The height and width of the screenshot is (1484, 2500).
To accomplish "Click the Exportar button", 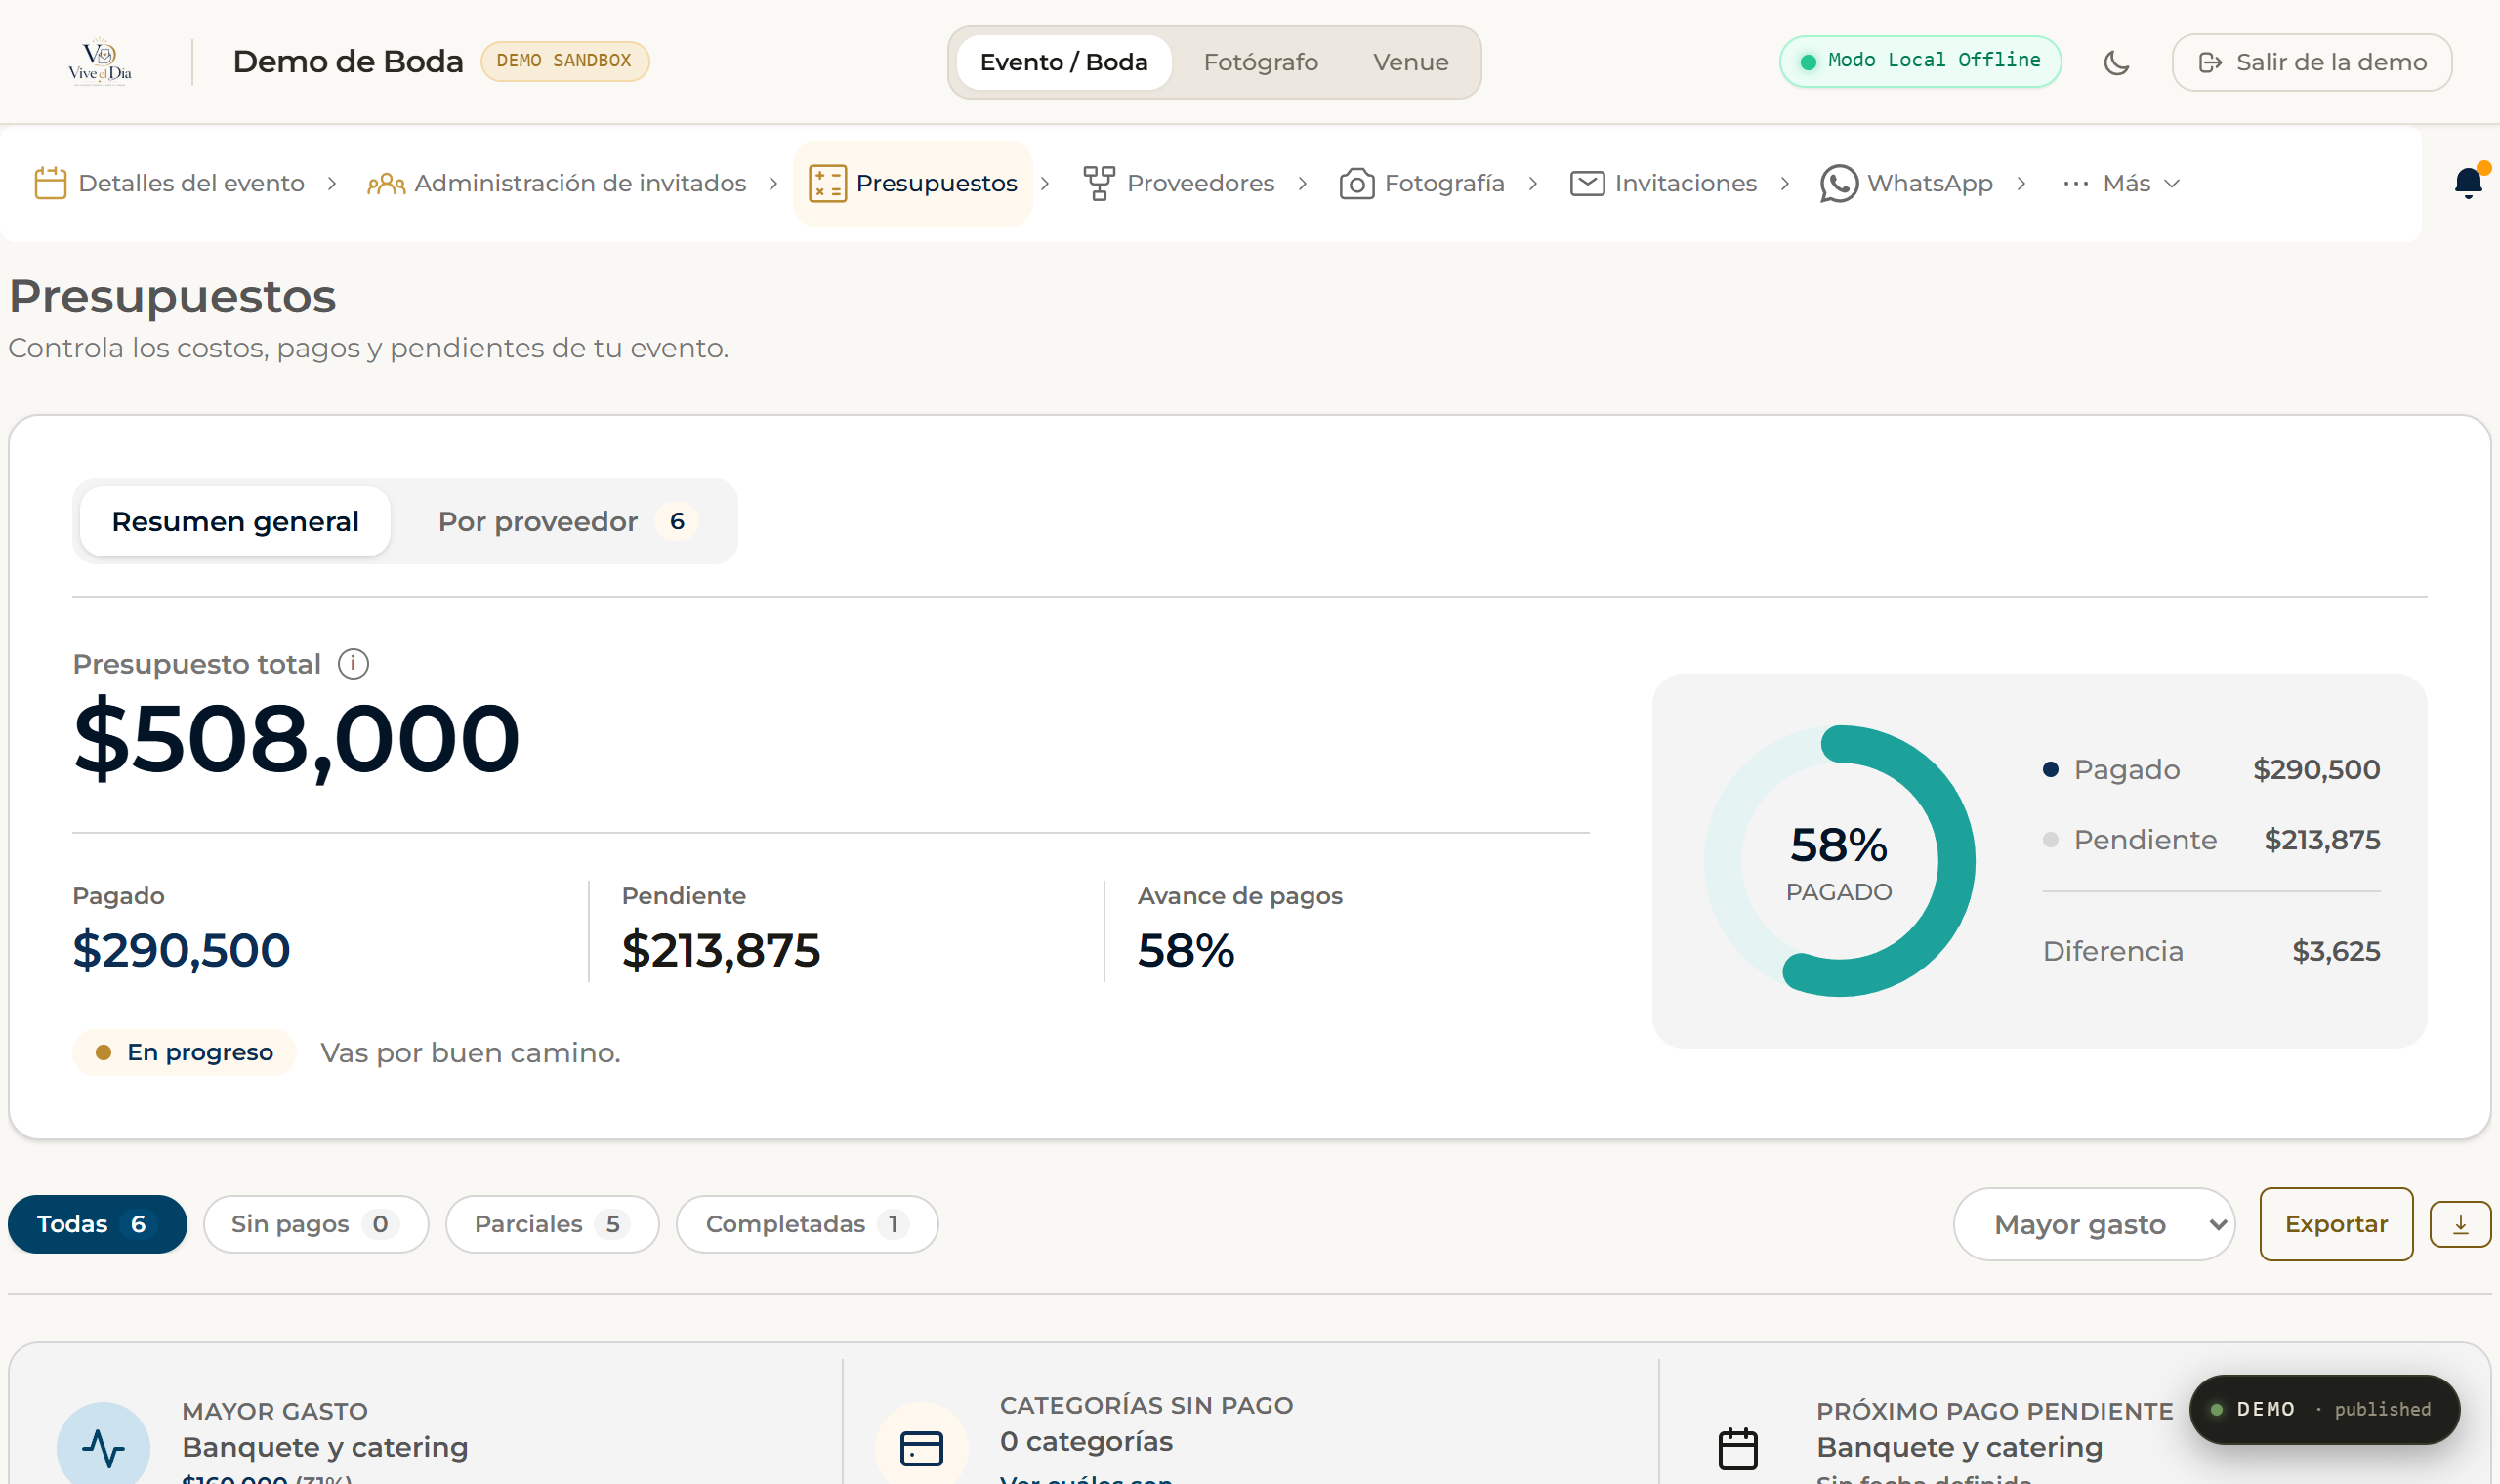I will coord(2336,1224).
